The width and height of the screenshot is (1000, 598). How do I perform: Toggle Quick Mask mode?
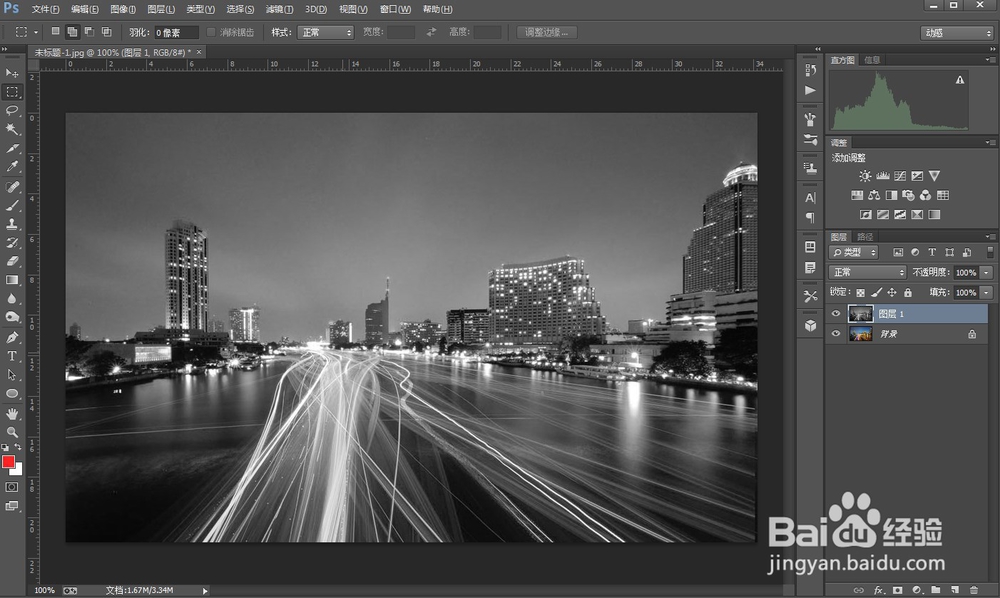(x=11, y=487)
